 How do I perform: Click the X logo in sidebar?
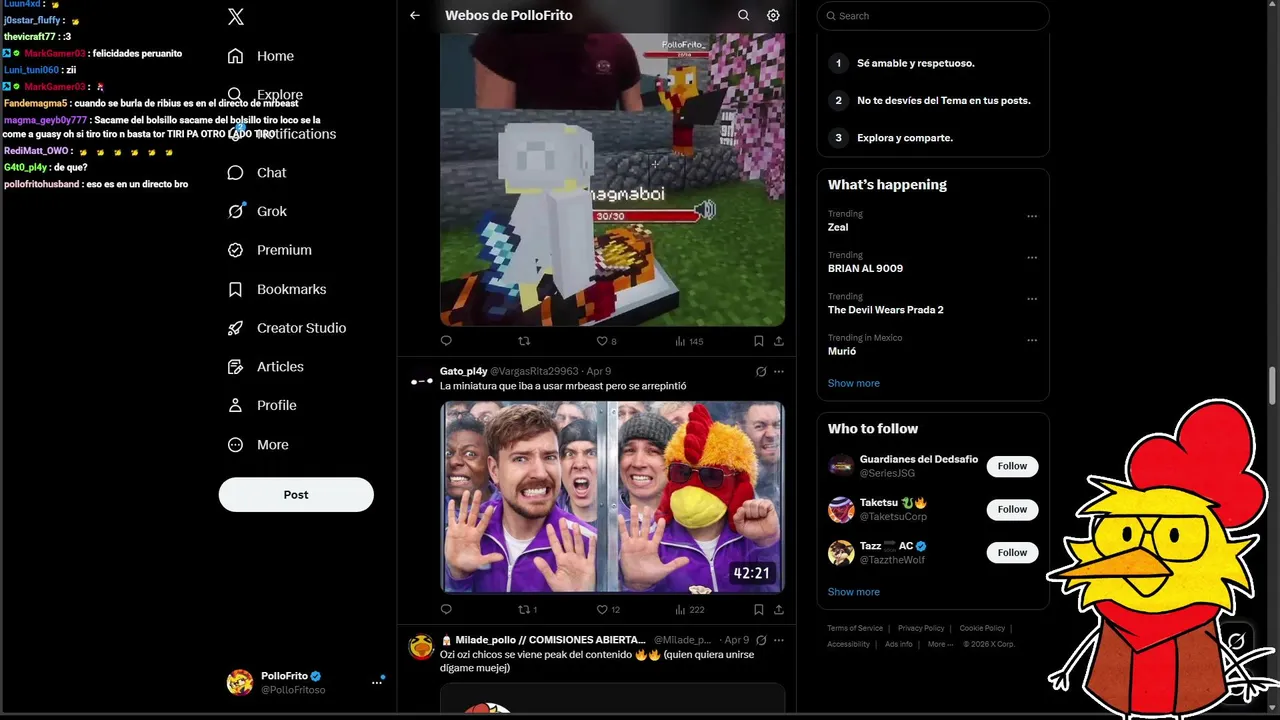(x=236, y=16)
